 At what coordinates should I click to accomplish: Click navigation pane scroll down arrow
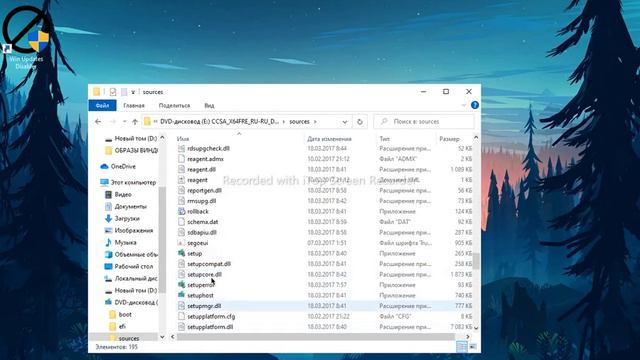[162, 337]
